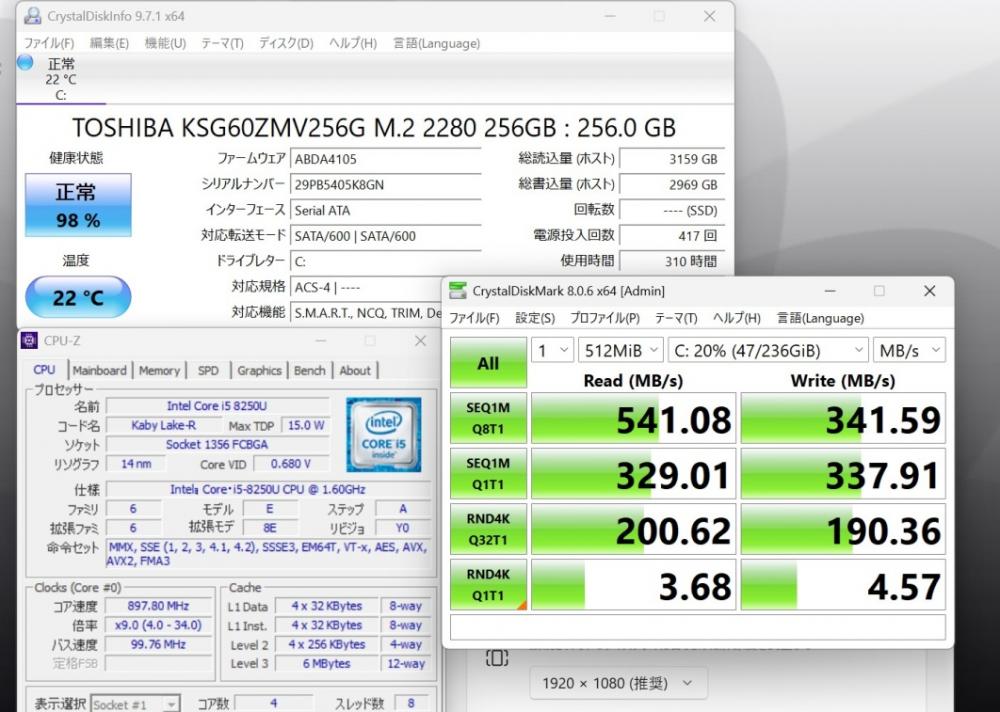Screen dimensions: 1000x712
Task: Click the RND4K Q1T1 write result 4.57
Action: [x=843, y=585]
